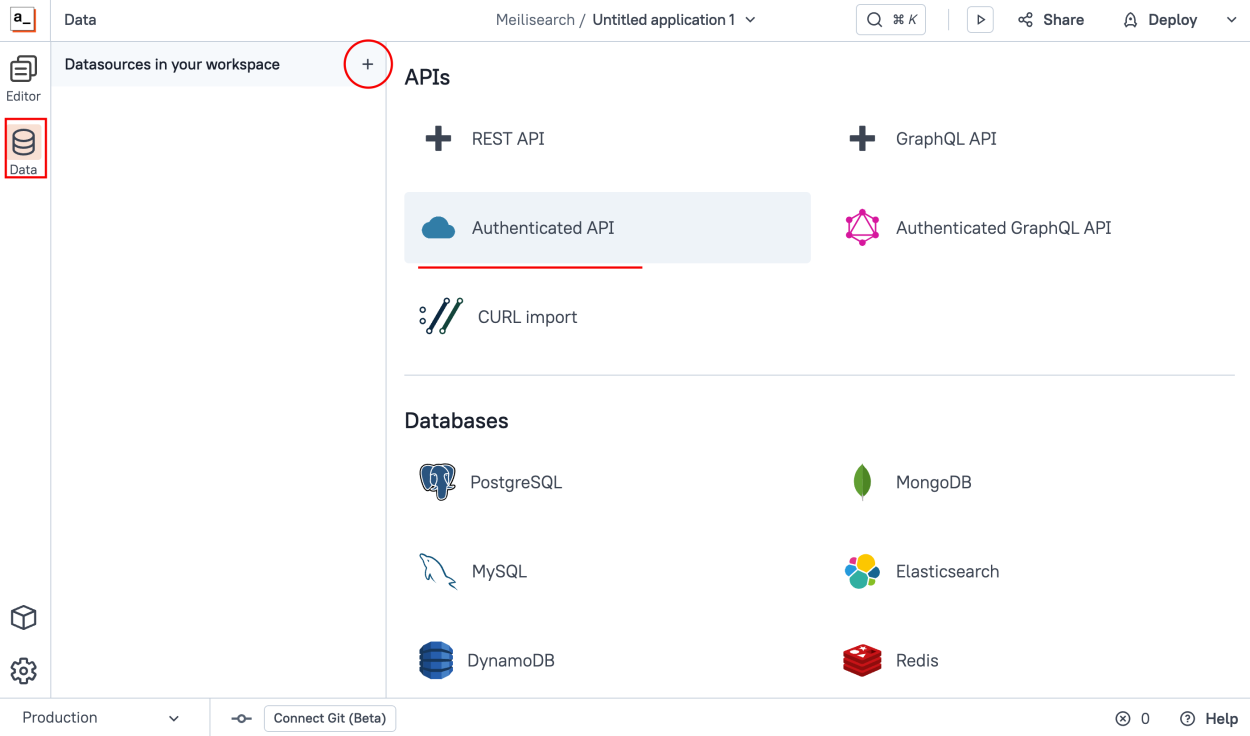Import an API using CURL import
Viewport: 1250px width, 736px height.
point(527,317)
